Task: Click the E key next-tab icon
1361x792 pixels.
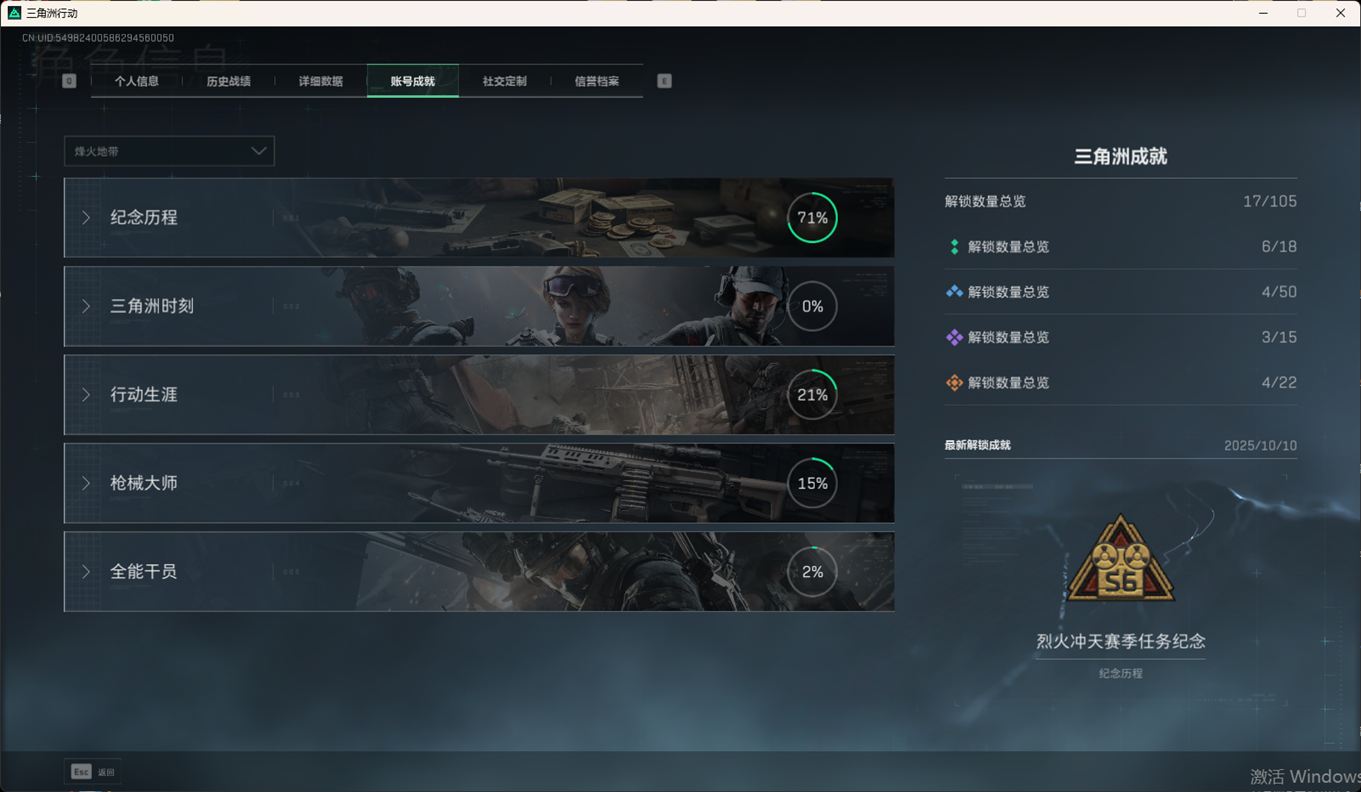Action: click(x=664, y=81)
